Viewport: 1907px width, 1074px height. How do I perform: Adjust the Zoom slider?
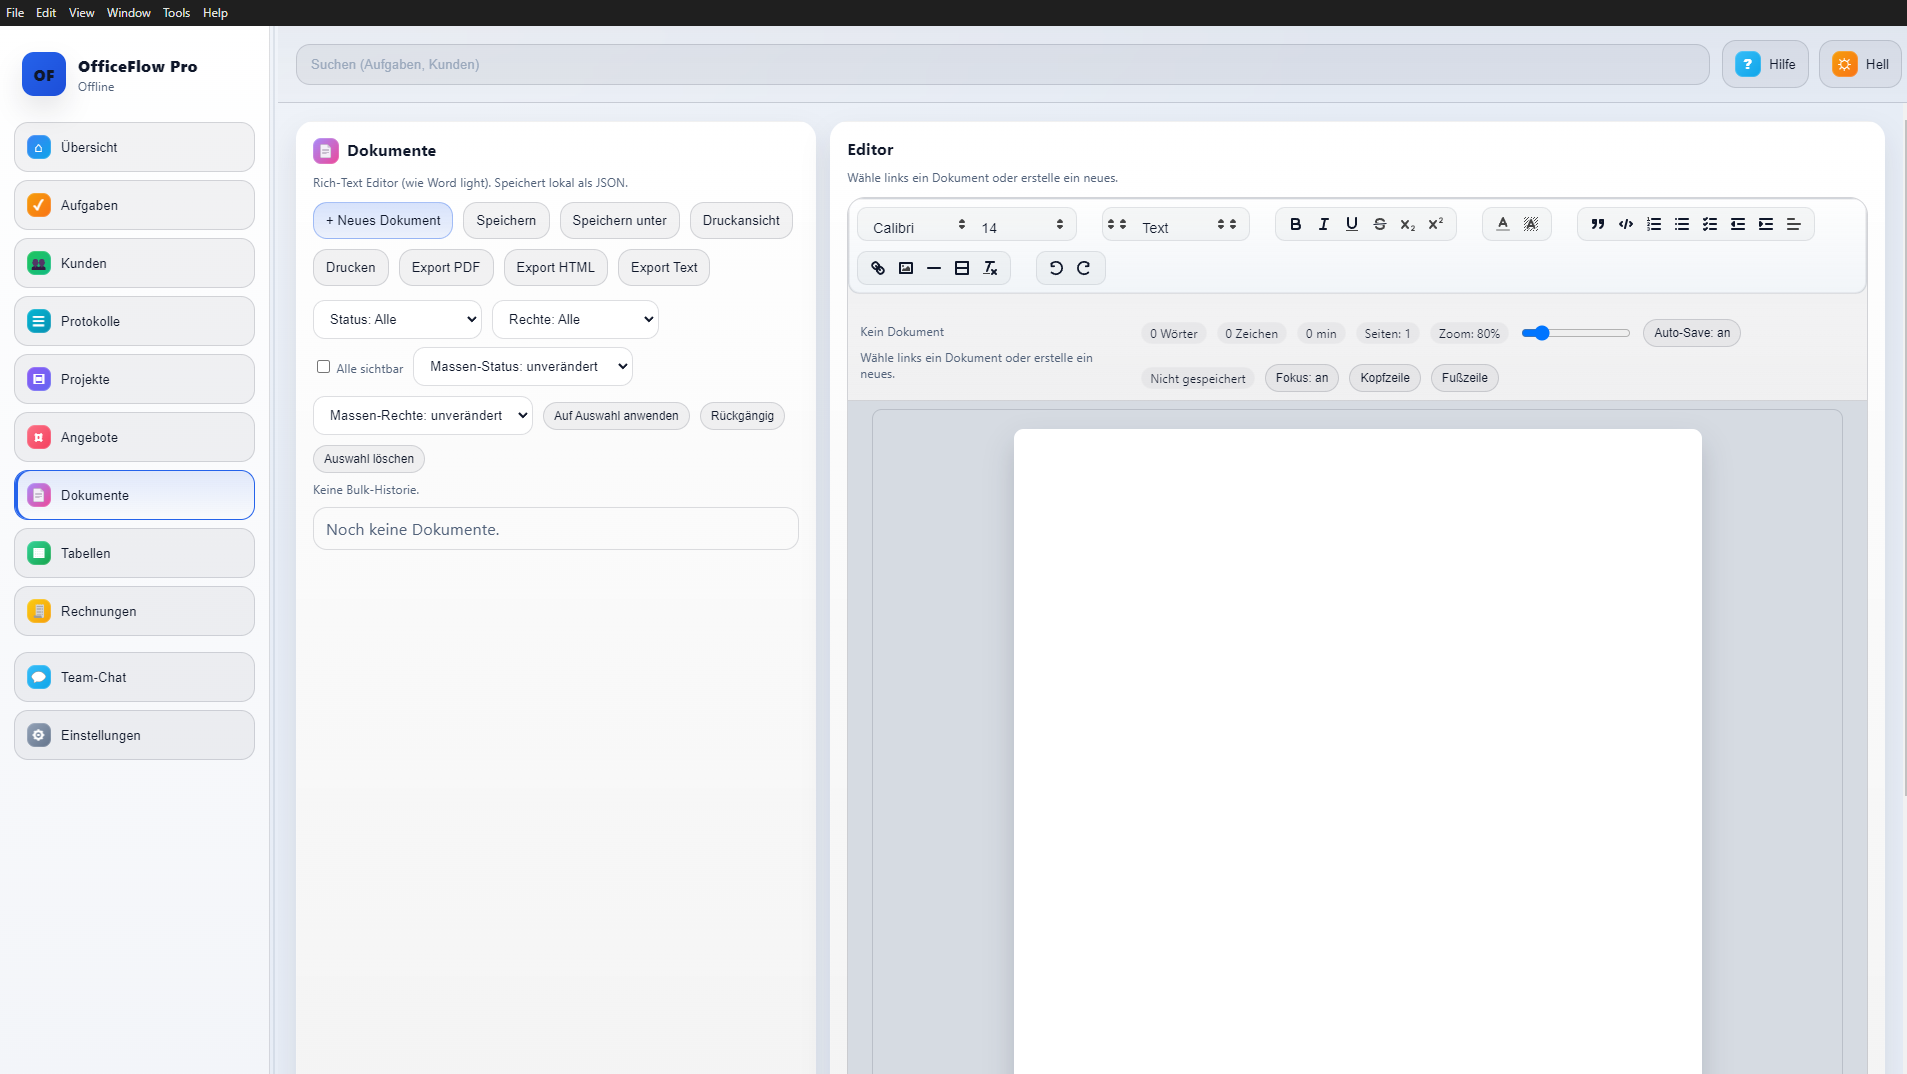tap(1575, 333)
